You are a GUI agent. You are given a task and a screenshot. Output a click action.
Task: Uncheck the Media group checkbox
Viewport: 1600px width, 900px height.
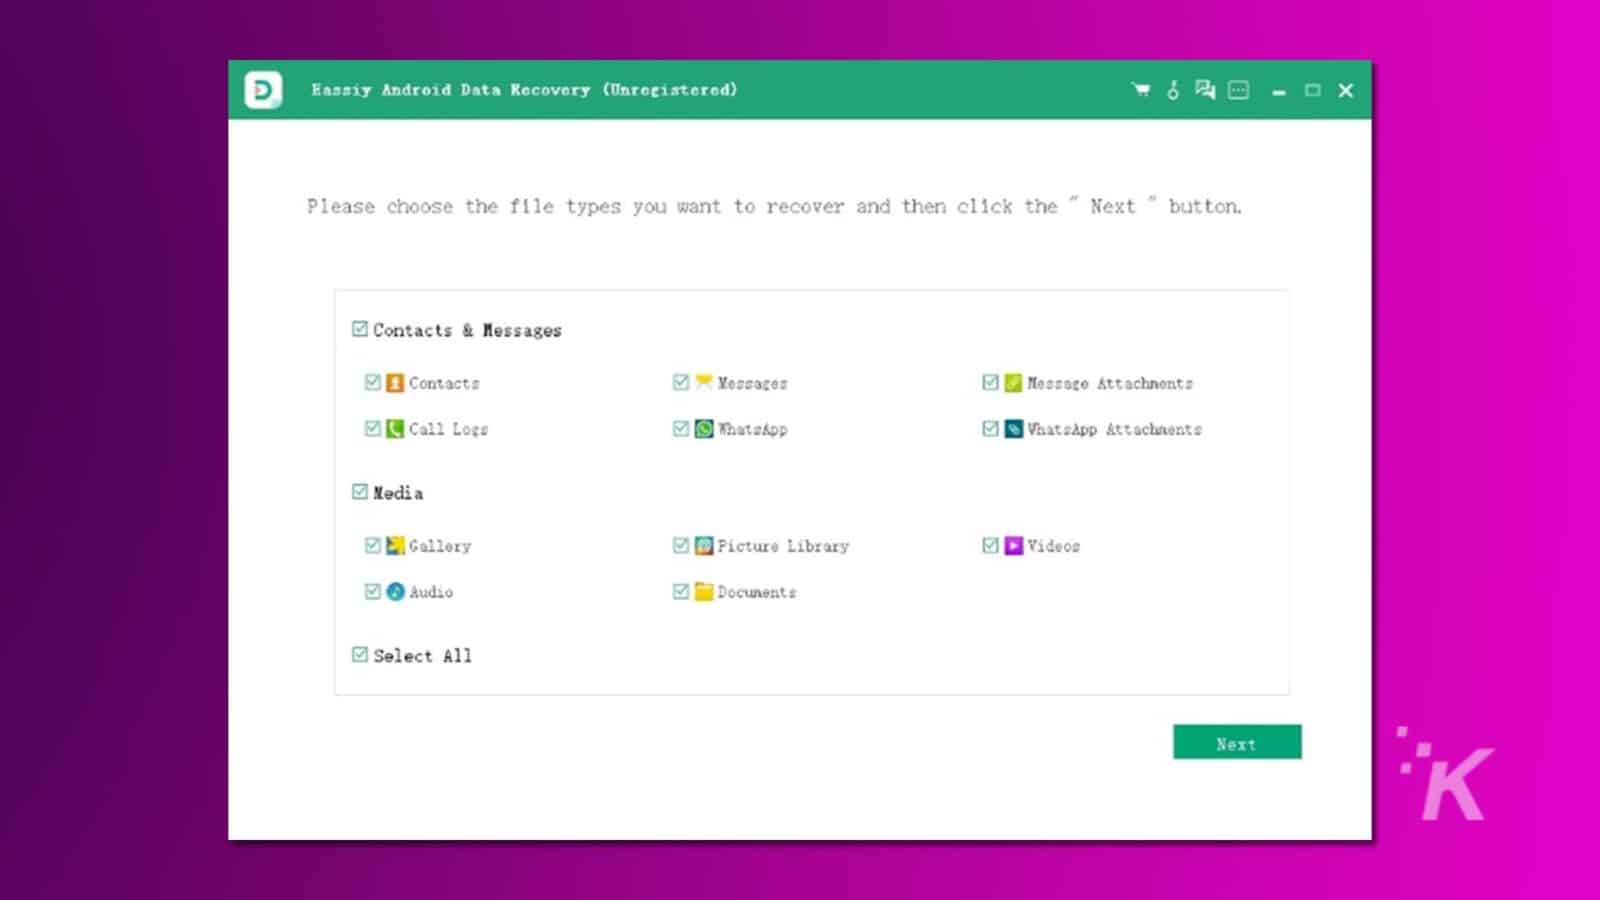click(360, 492)
